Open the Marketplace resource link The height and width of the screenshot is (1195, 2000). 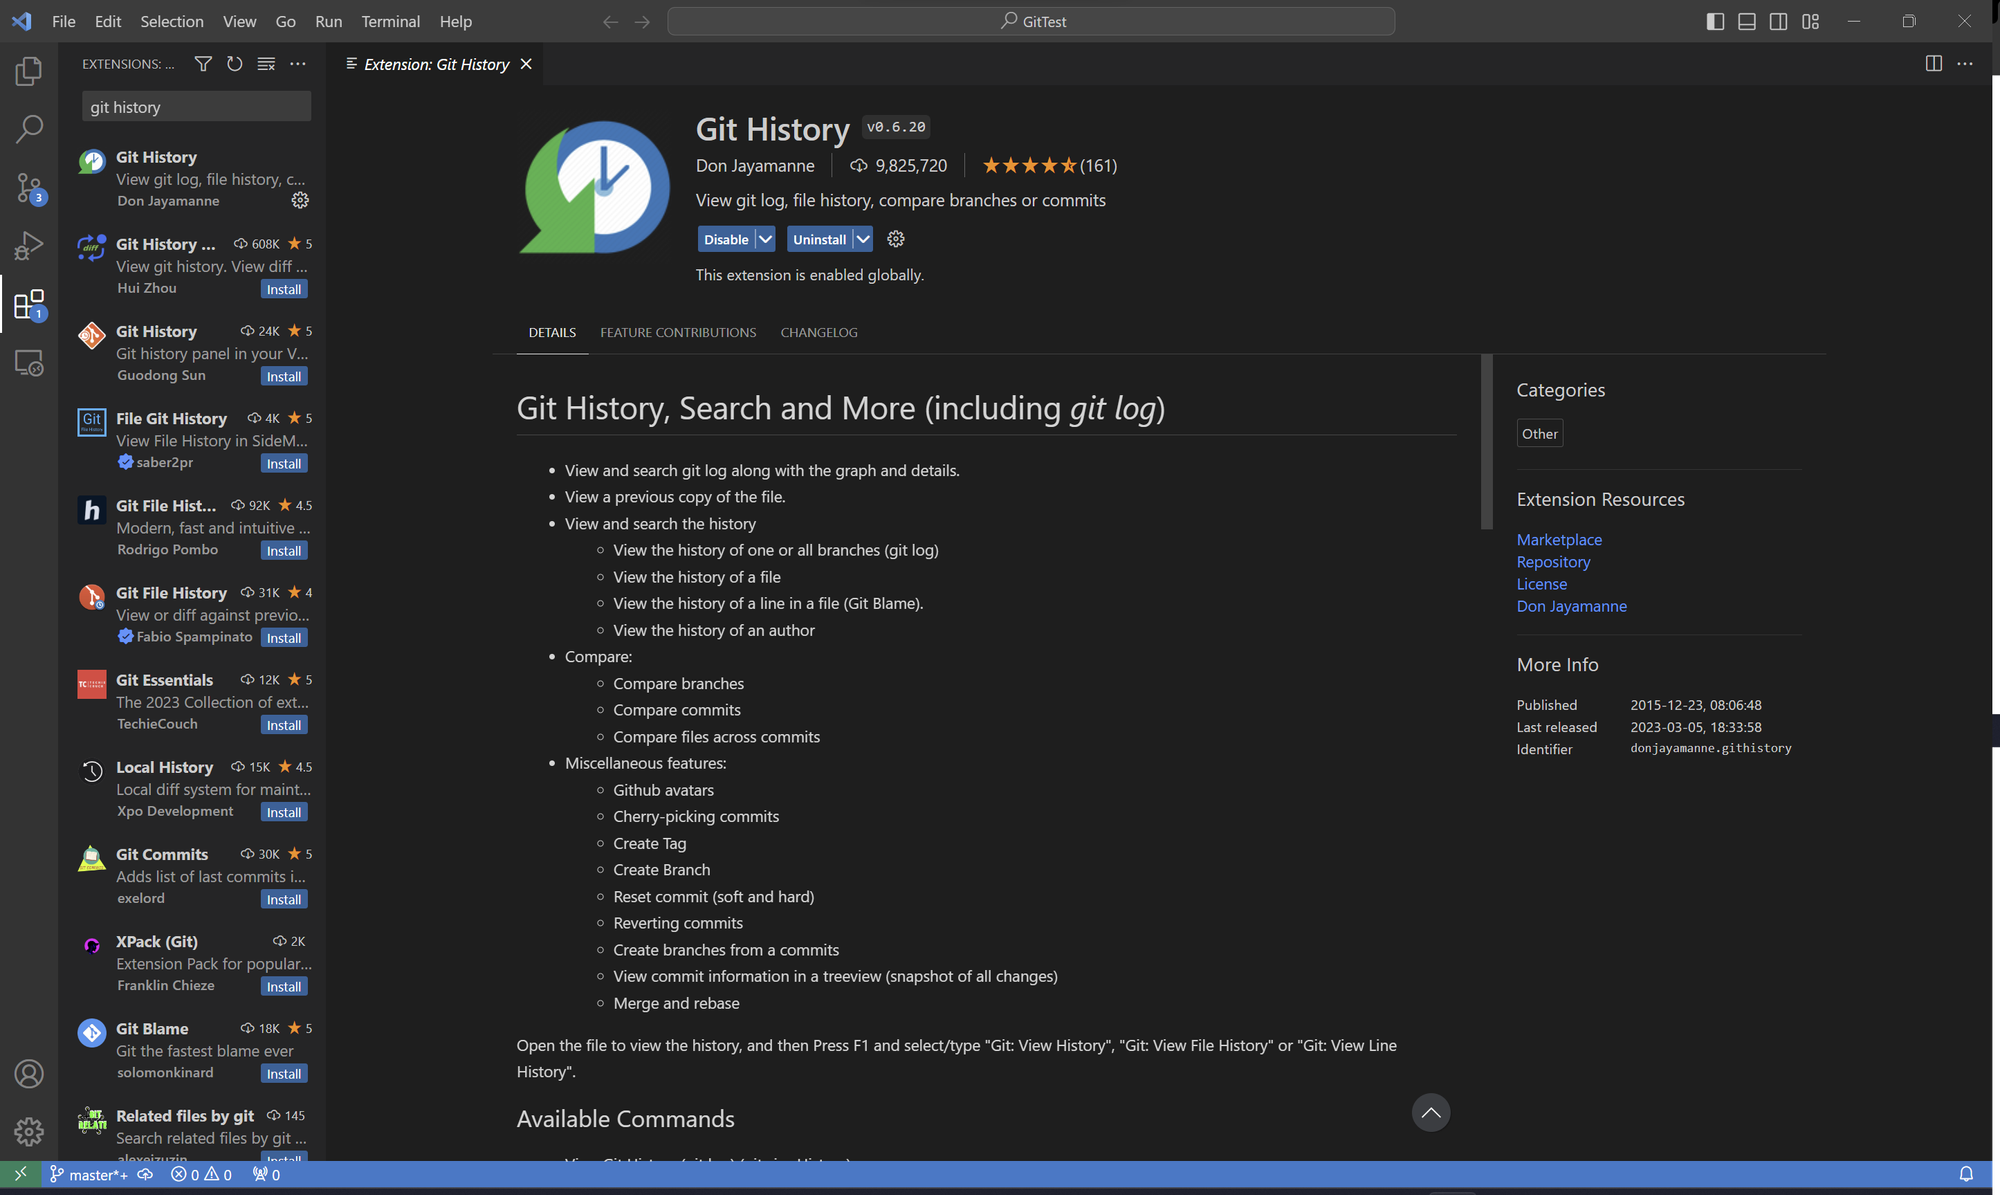(1559, 539)
